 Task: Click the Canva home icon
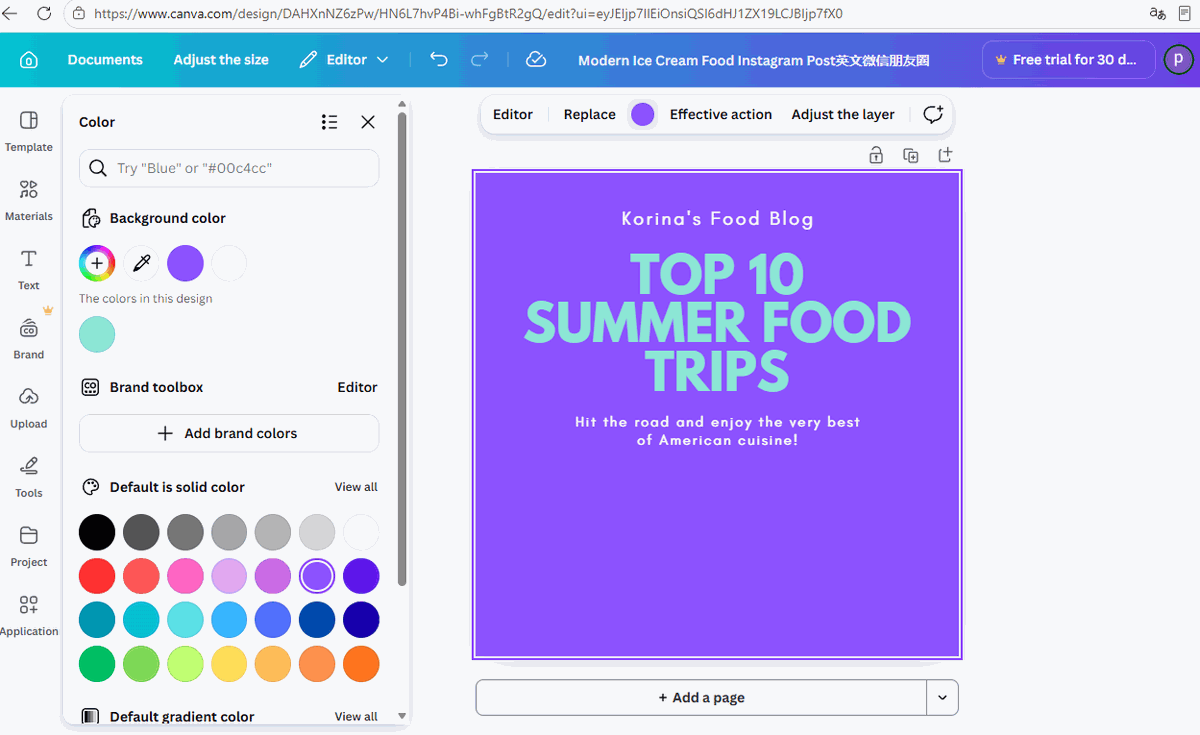(28, 60)
